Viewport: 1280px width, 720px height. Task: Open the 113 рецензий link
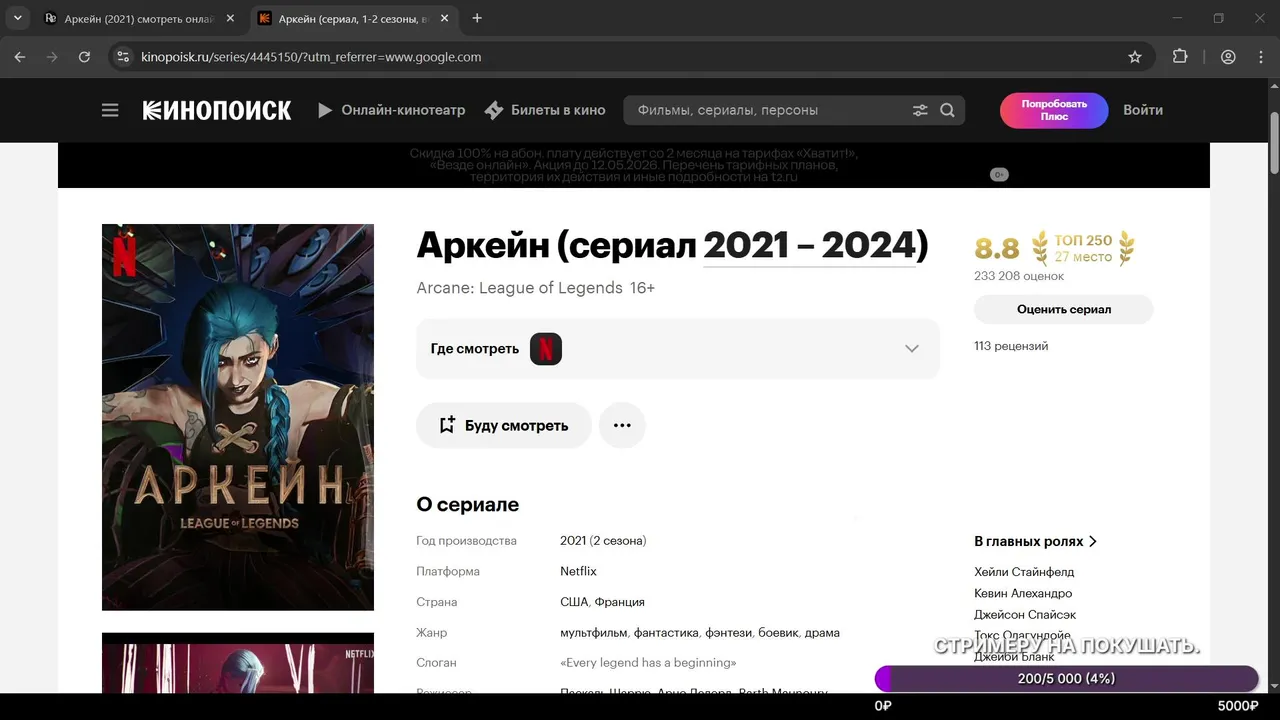click(x=1011, y=346)
